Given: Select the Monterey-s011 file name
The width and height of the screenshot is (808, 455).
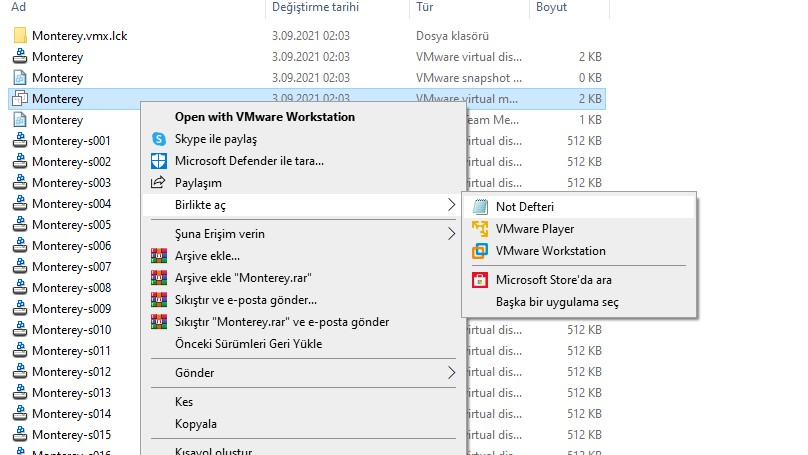Looking at the screenshot, I should pyautogui.click(x=71, y=351).
